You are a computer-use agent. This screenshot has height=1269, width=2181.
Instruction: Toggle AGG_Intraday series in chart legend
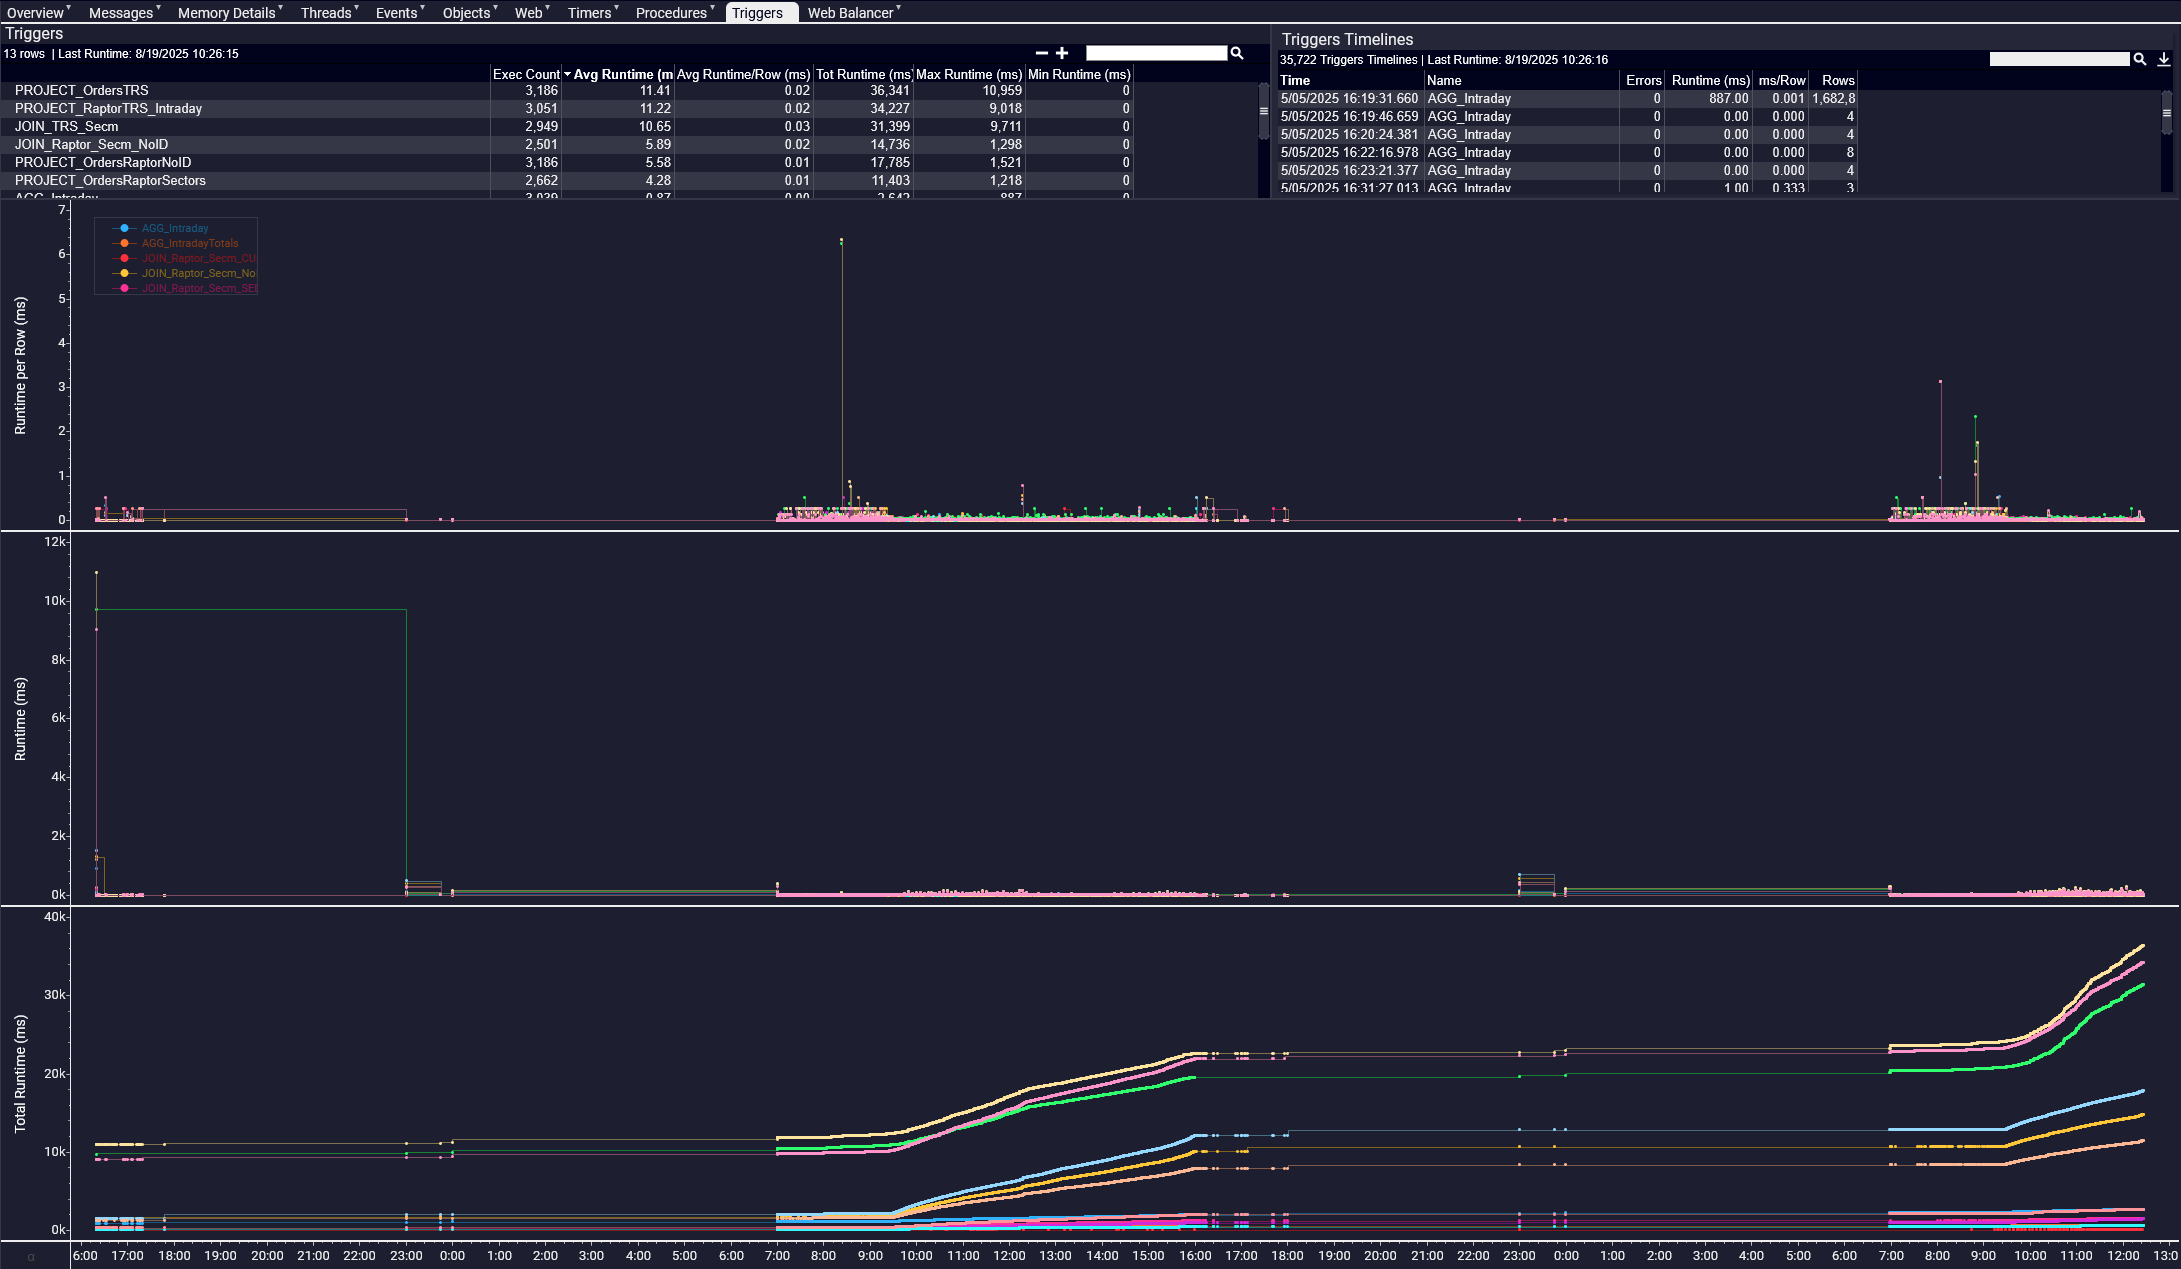point(175,228)
